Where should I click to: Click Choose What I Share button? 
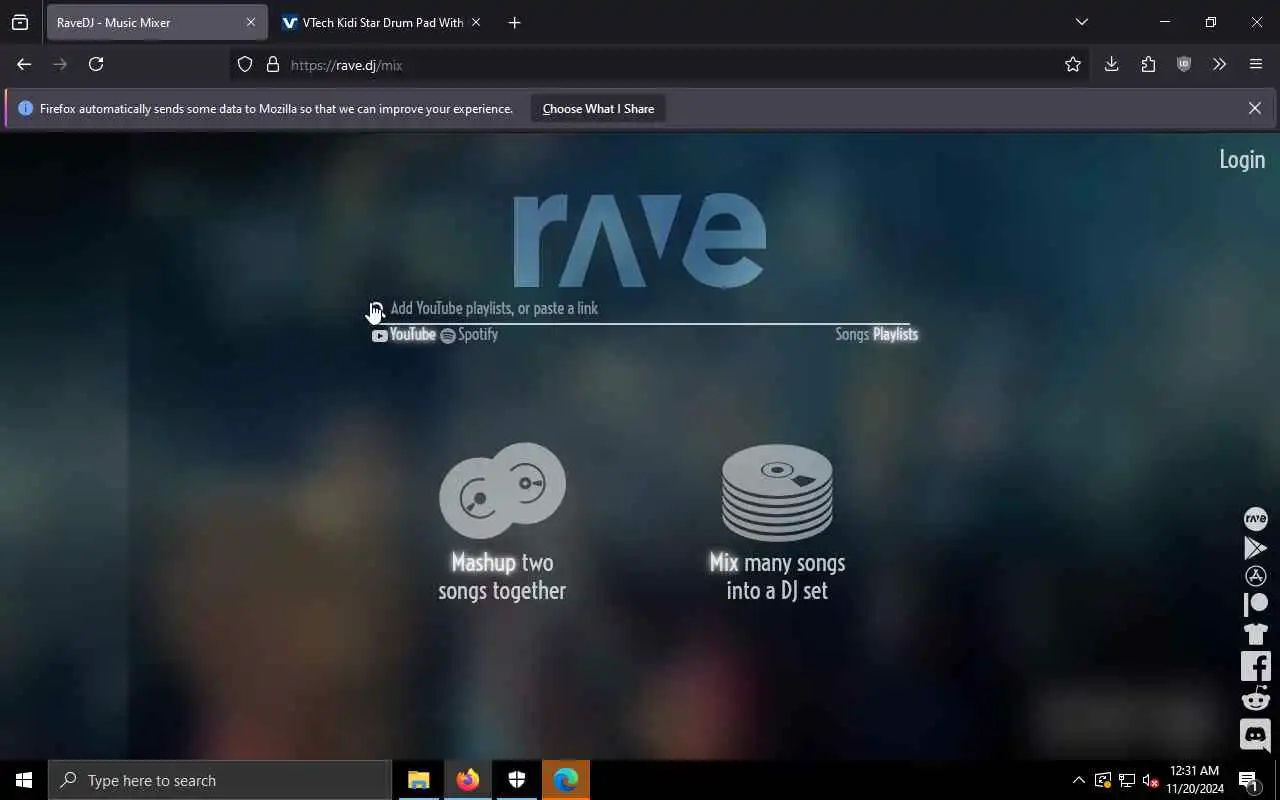598,108
